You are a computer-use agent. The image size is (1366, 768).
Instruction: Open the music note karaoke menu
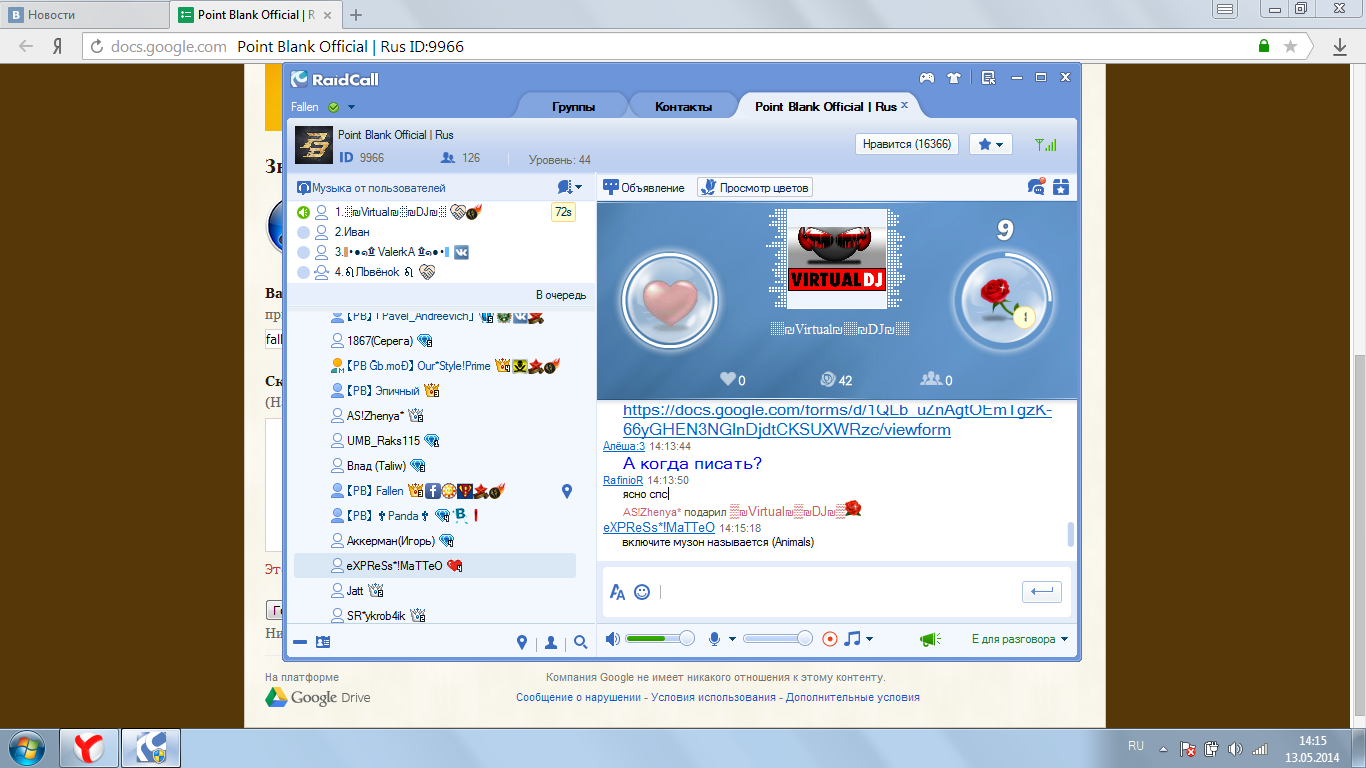(852, 638)
